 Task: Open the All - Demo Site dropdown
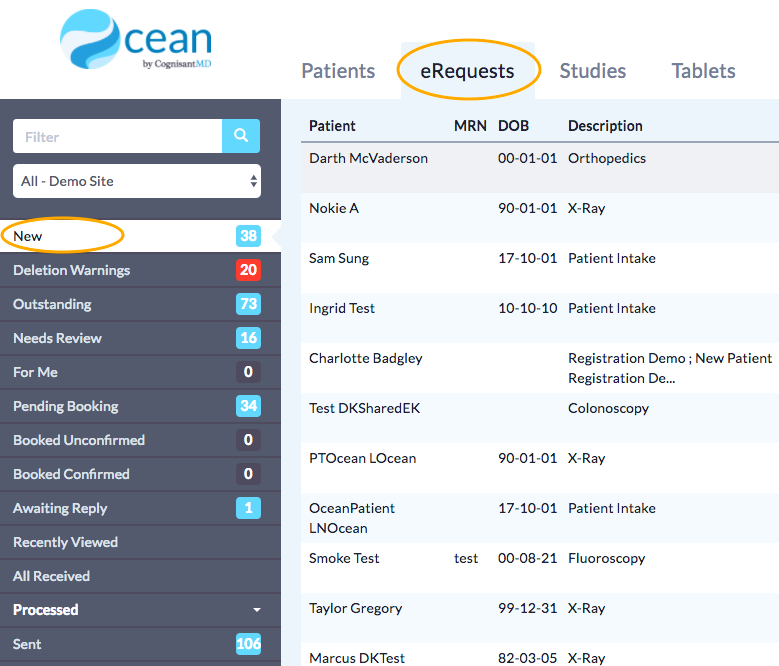137,181
